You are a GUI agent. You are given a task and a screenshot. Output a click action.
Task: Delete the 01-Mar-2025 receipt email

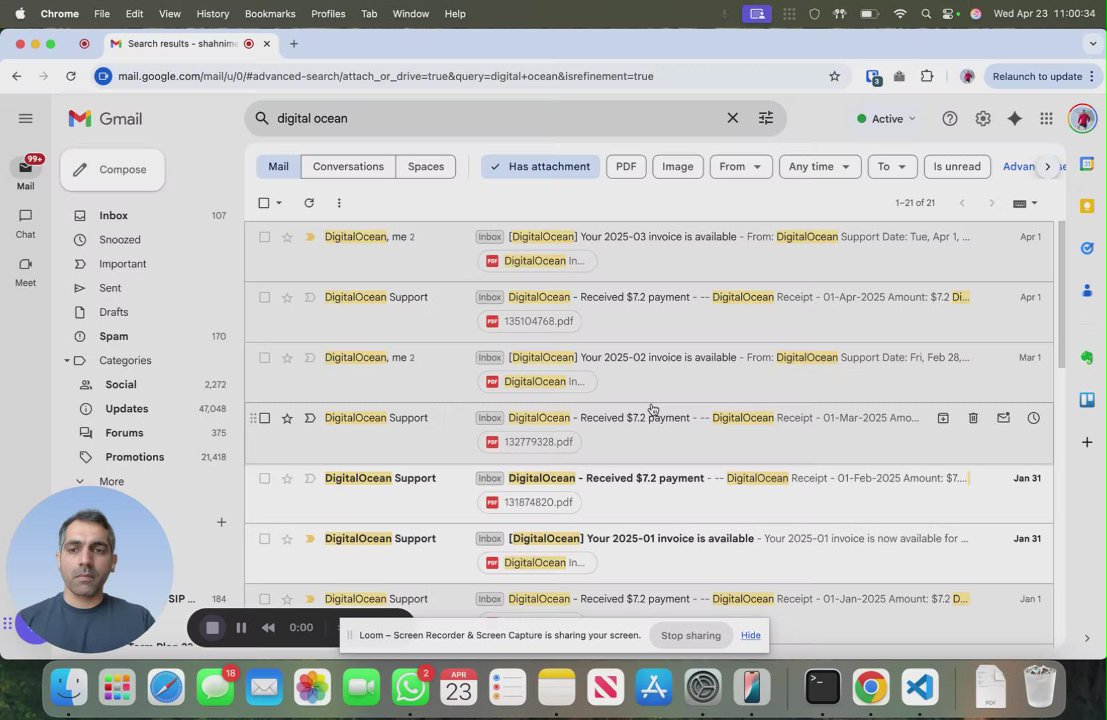coord(973,418)
